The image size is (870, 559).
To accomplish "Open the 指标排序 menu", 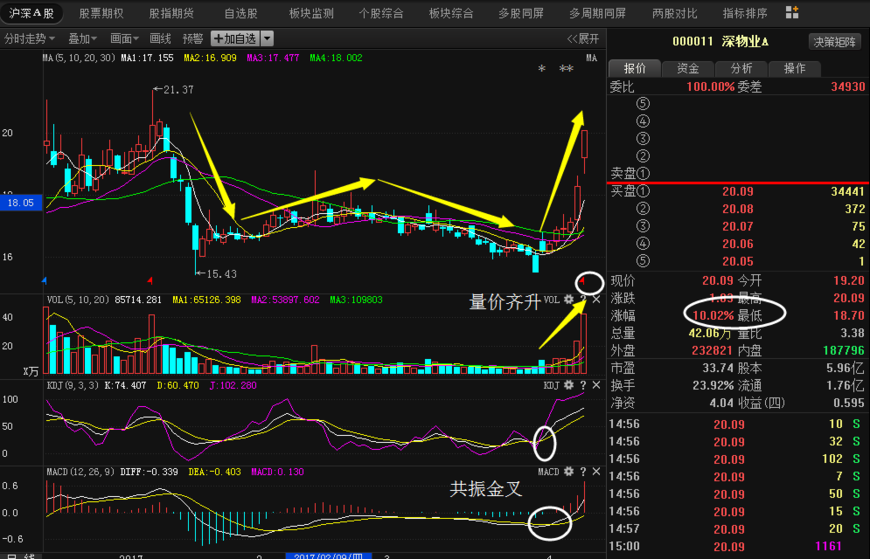I will coord(745,13).
